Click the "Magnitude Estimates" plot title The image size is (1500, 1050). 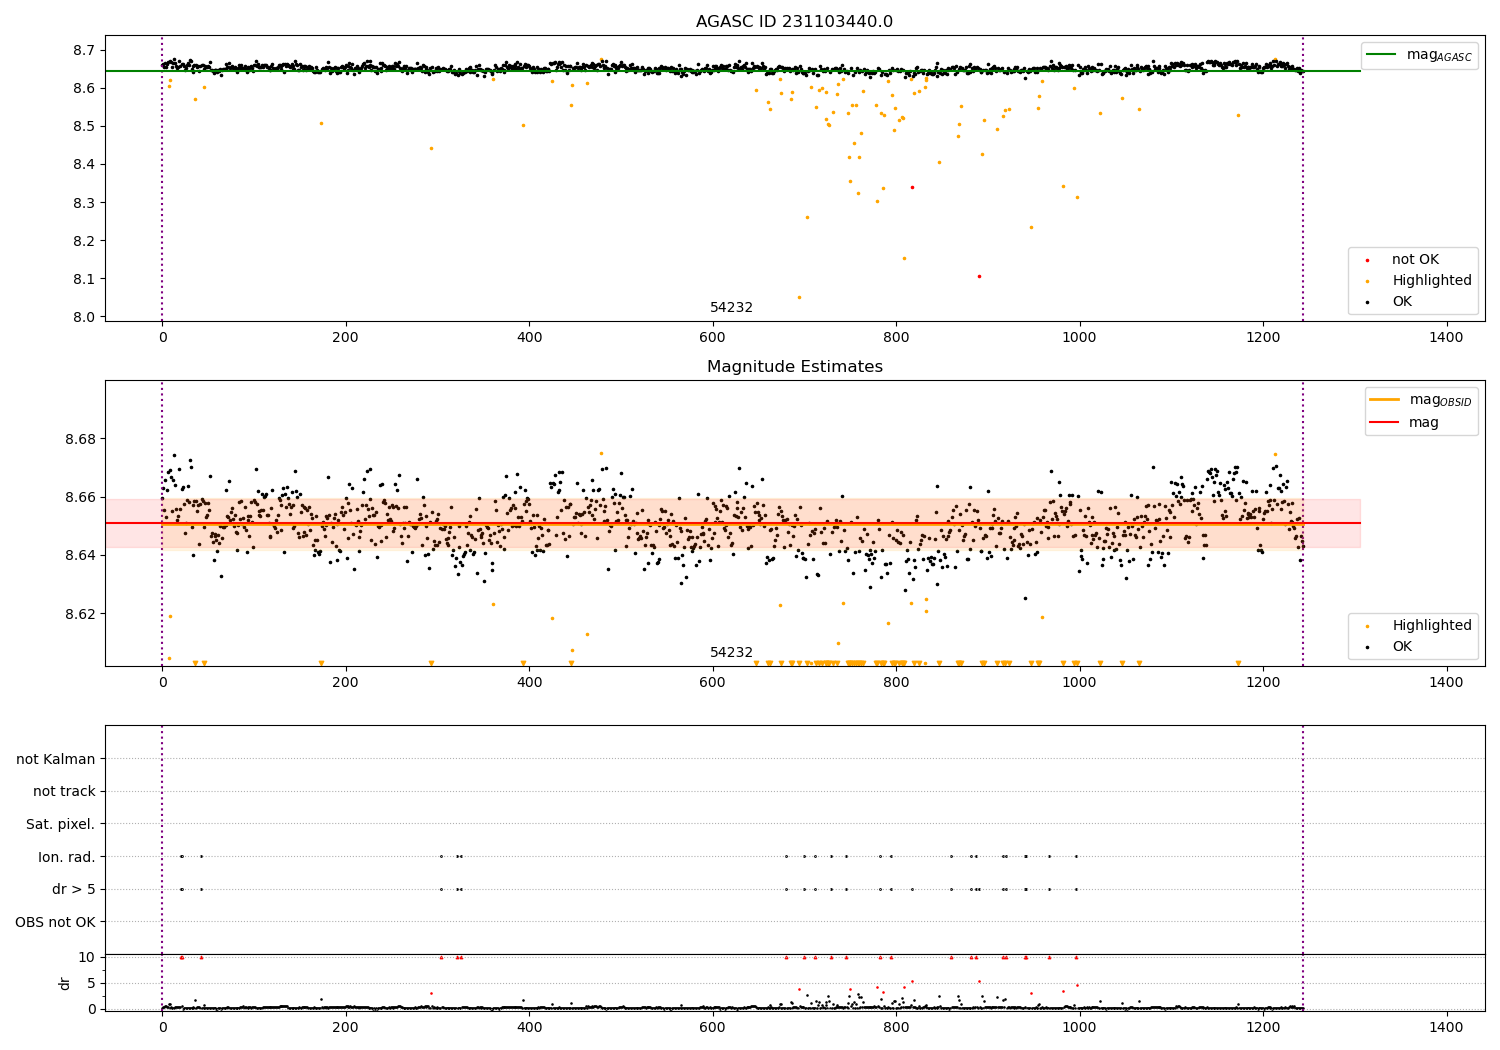pyautogui.click(x=794, y=367)
